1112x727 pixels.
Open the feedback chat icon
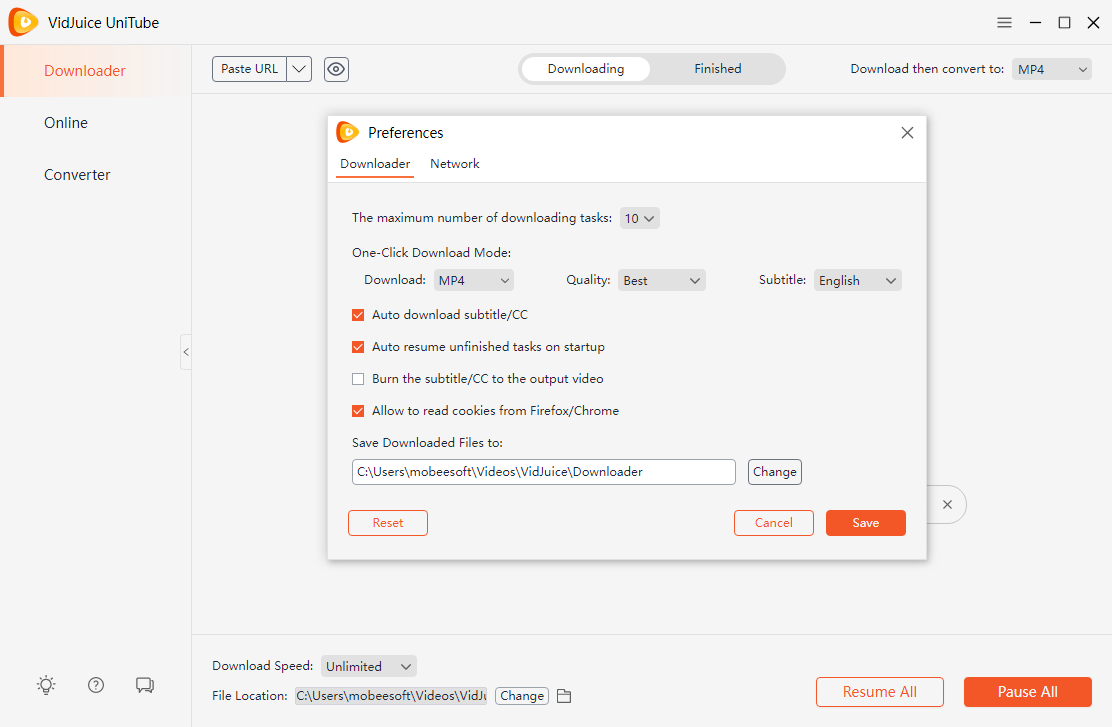[145, 685]
